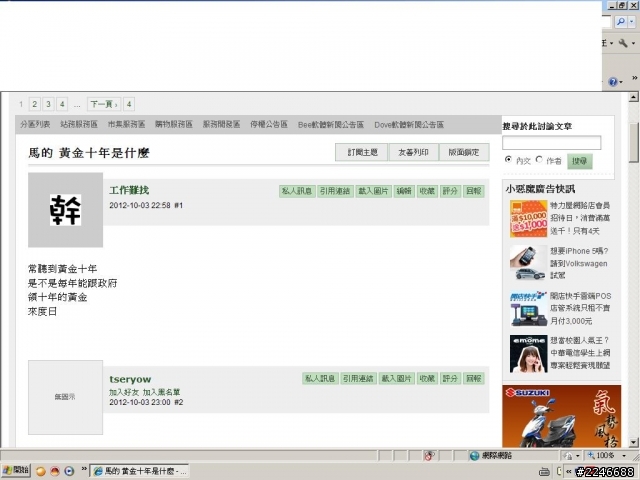
Task: Open the tseryow username link
Action: coord(130,379)
